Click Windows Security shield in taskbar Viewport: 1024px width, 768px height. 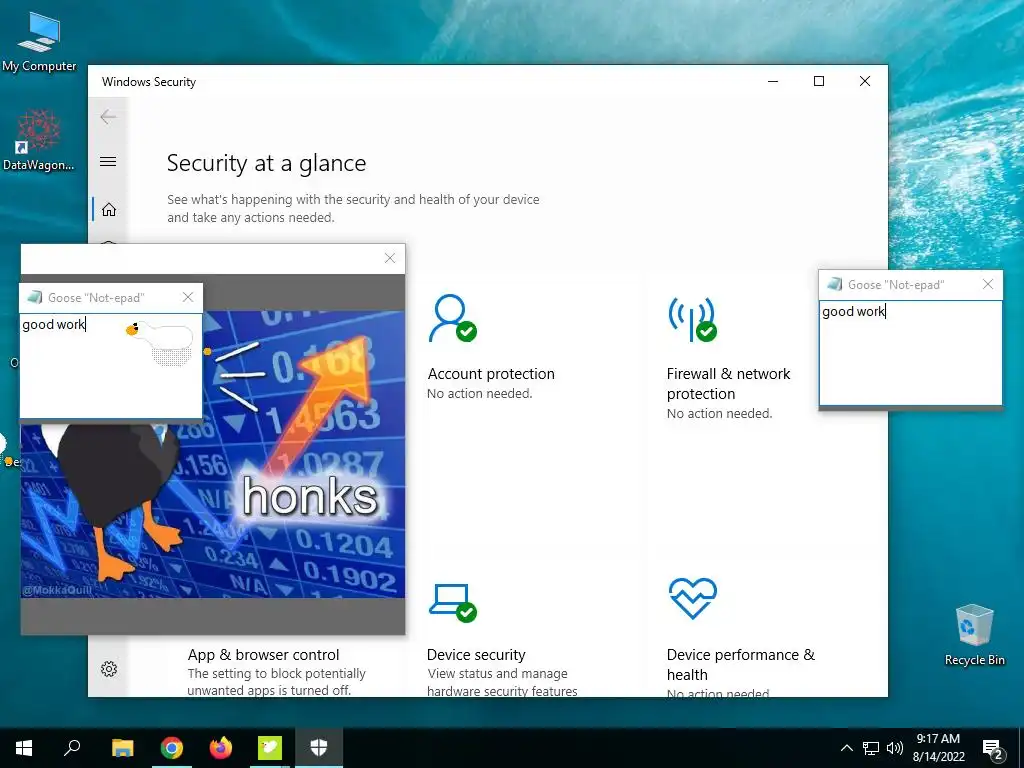pyautogui.click(x=319, y=748)
